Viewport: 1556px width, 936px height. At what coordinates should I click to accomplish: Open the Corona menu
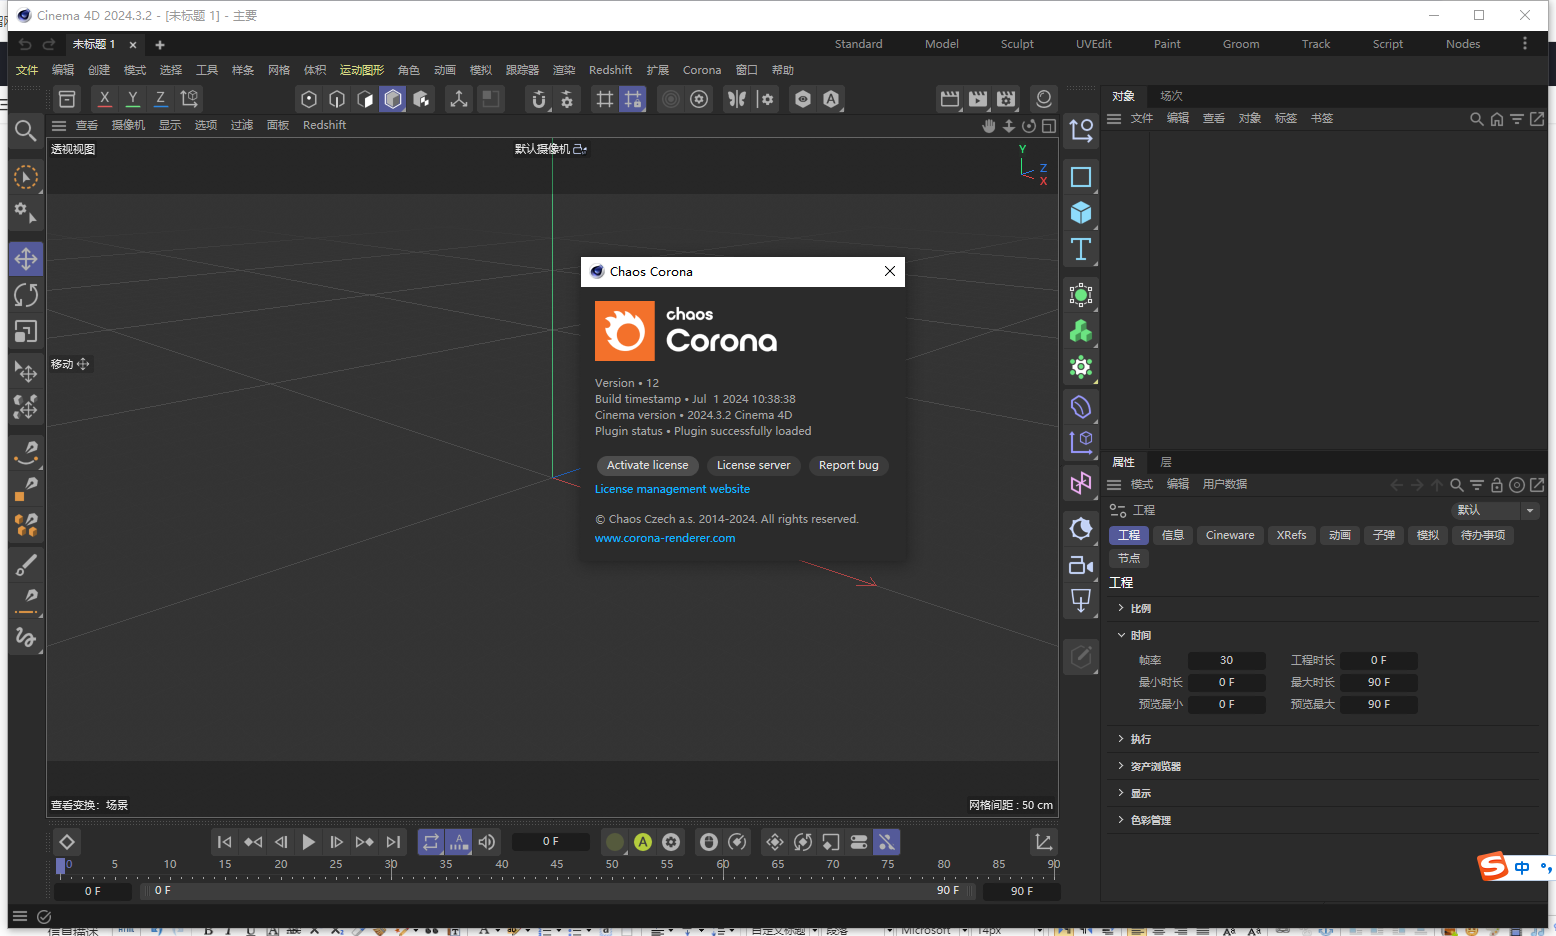(702, 70)
